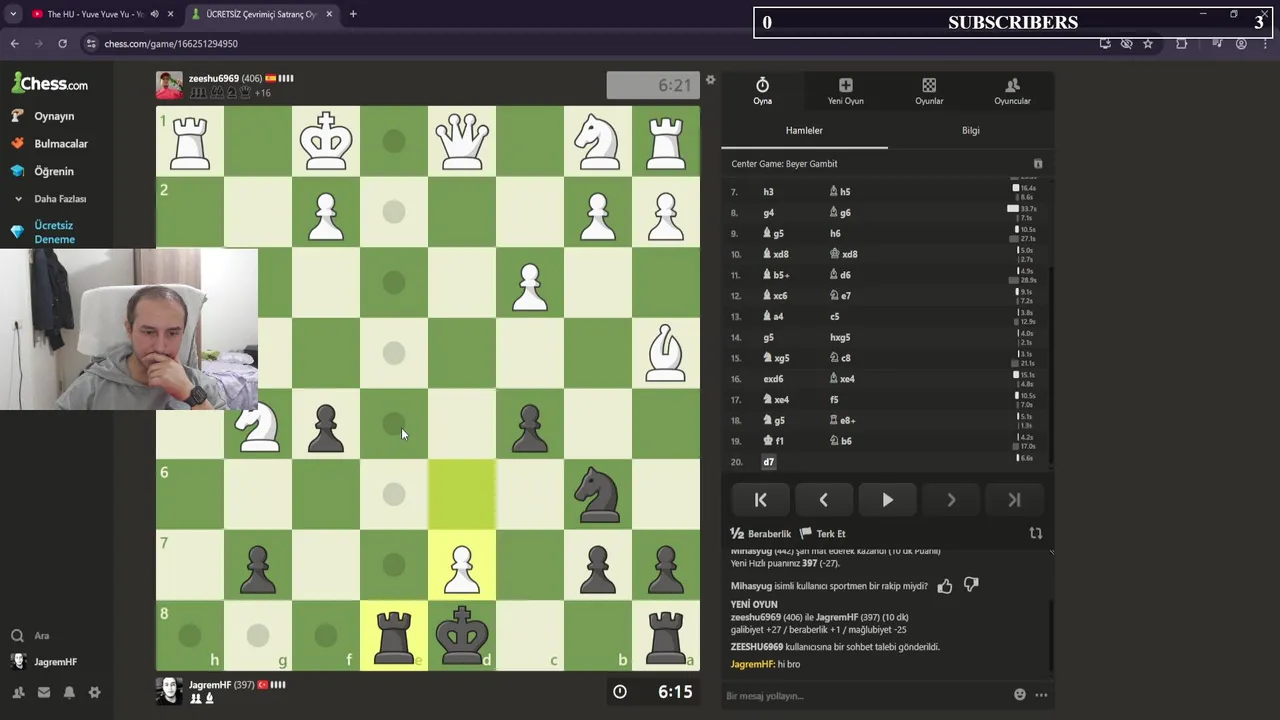Open a new browser tab with plus
This screenshot has height=720, width=1280.
353,14
